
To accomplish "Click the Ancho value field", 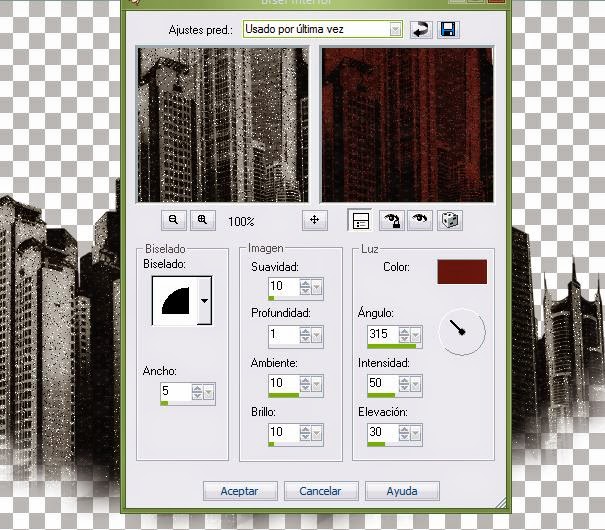I will [176, 392].
